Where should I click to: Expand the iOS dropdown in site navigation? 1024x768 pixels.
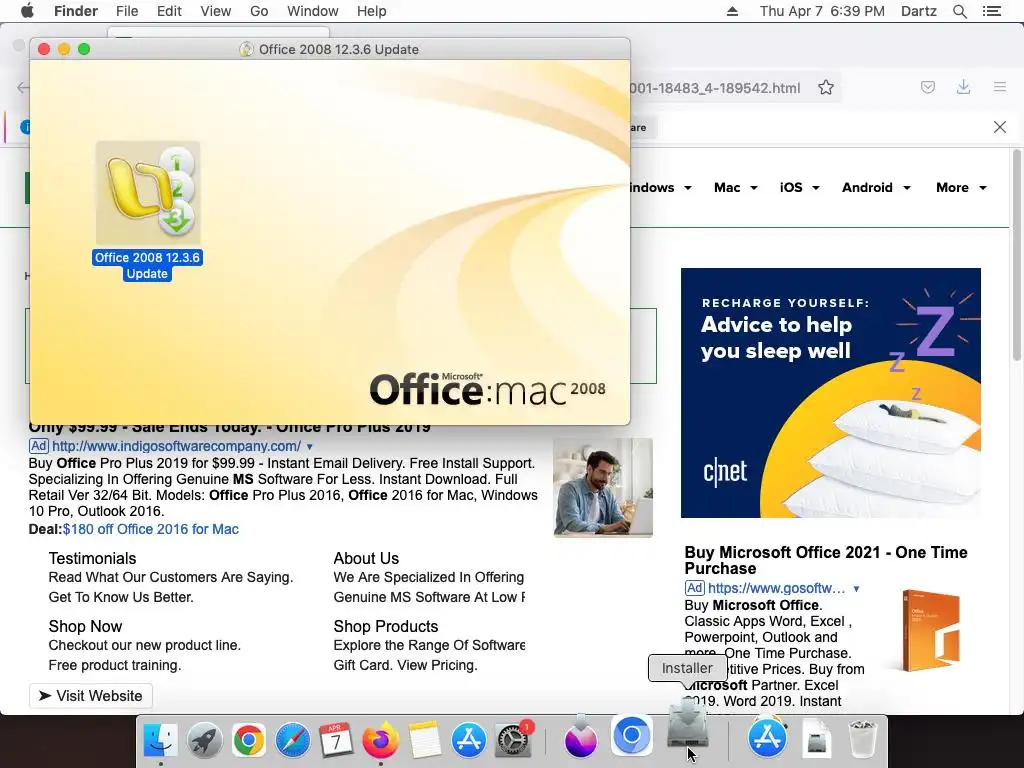coord(799,187)
